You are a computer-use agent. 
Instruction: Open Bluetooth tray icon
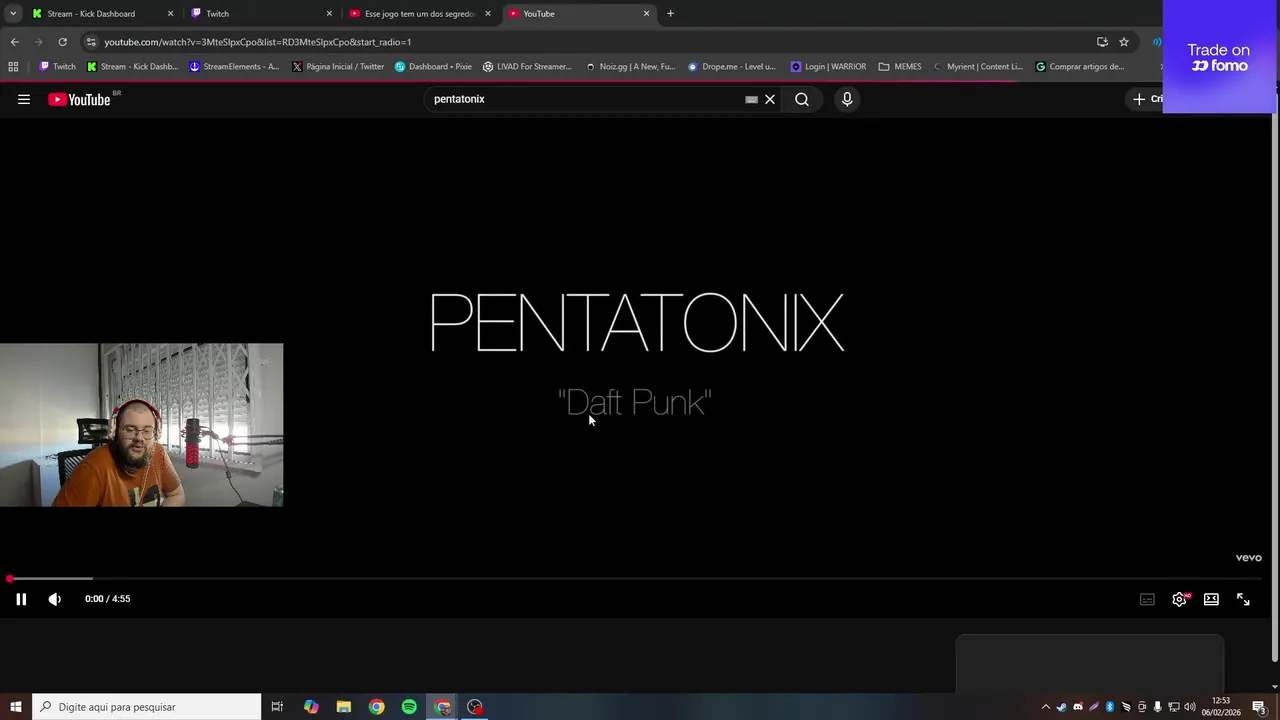click(1110, 707)
